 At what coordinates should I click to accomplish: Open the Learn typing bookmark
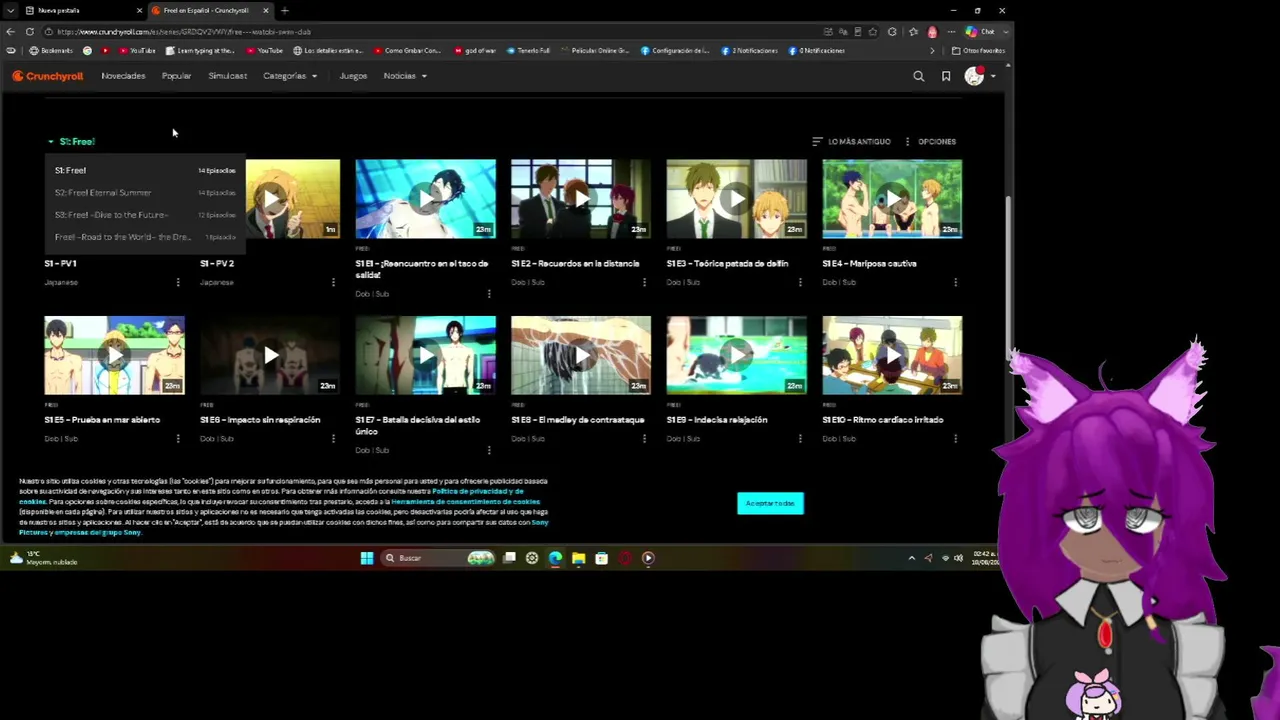click(x=200, y=51)
